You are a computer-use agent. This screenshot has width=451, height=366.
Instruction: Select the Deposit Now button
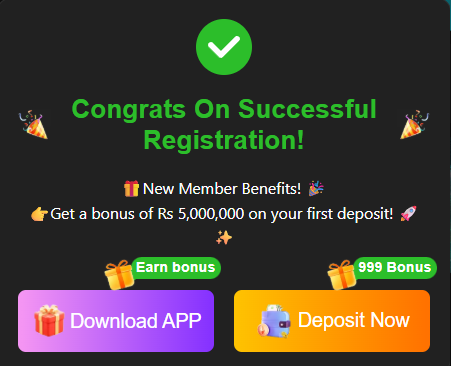(332, 321)
